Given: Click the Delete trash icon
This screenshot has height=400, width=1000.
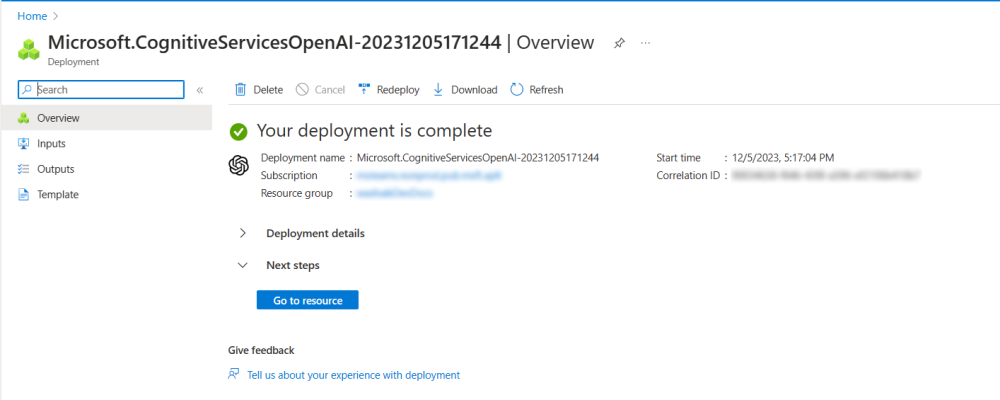Looking at the screenshot, I should click(x=240, y=90).
